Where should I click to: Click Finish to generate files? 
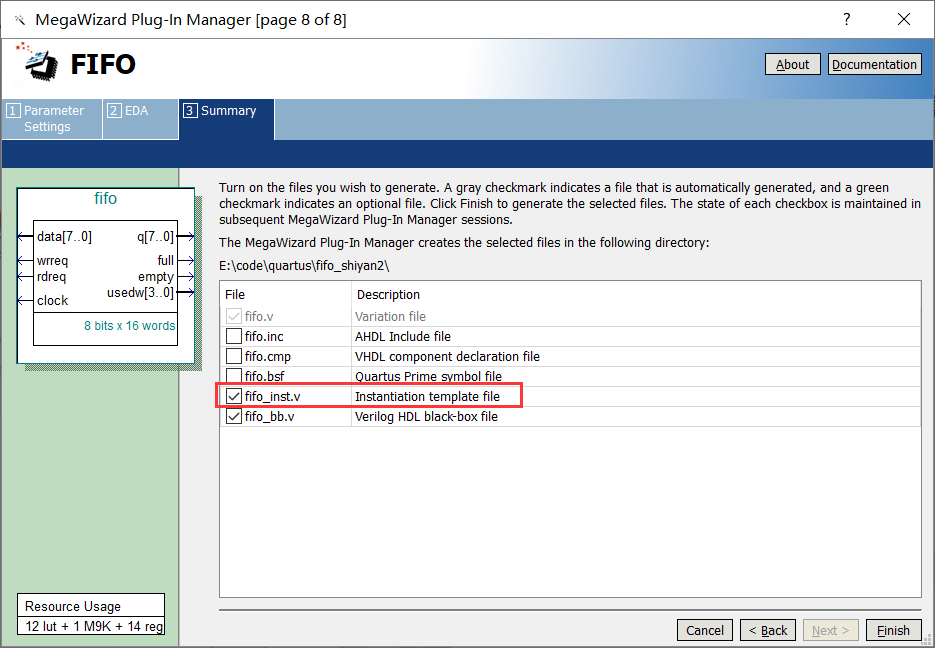point(893,630)
